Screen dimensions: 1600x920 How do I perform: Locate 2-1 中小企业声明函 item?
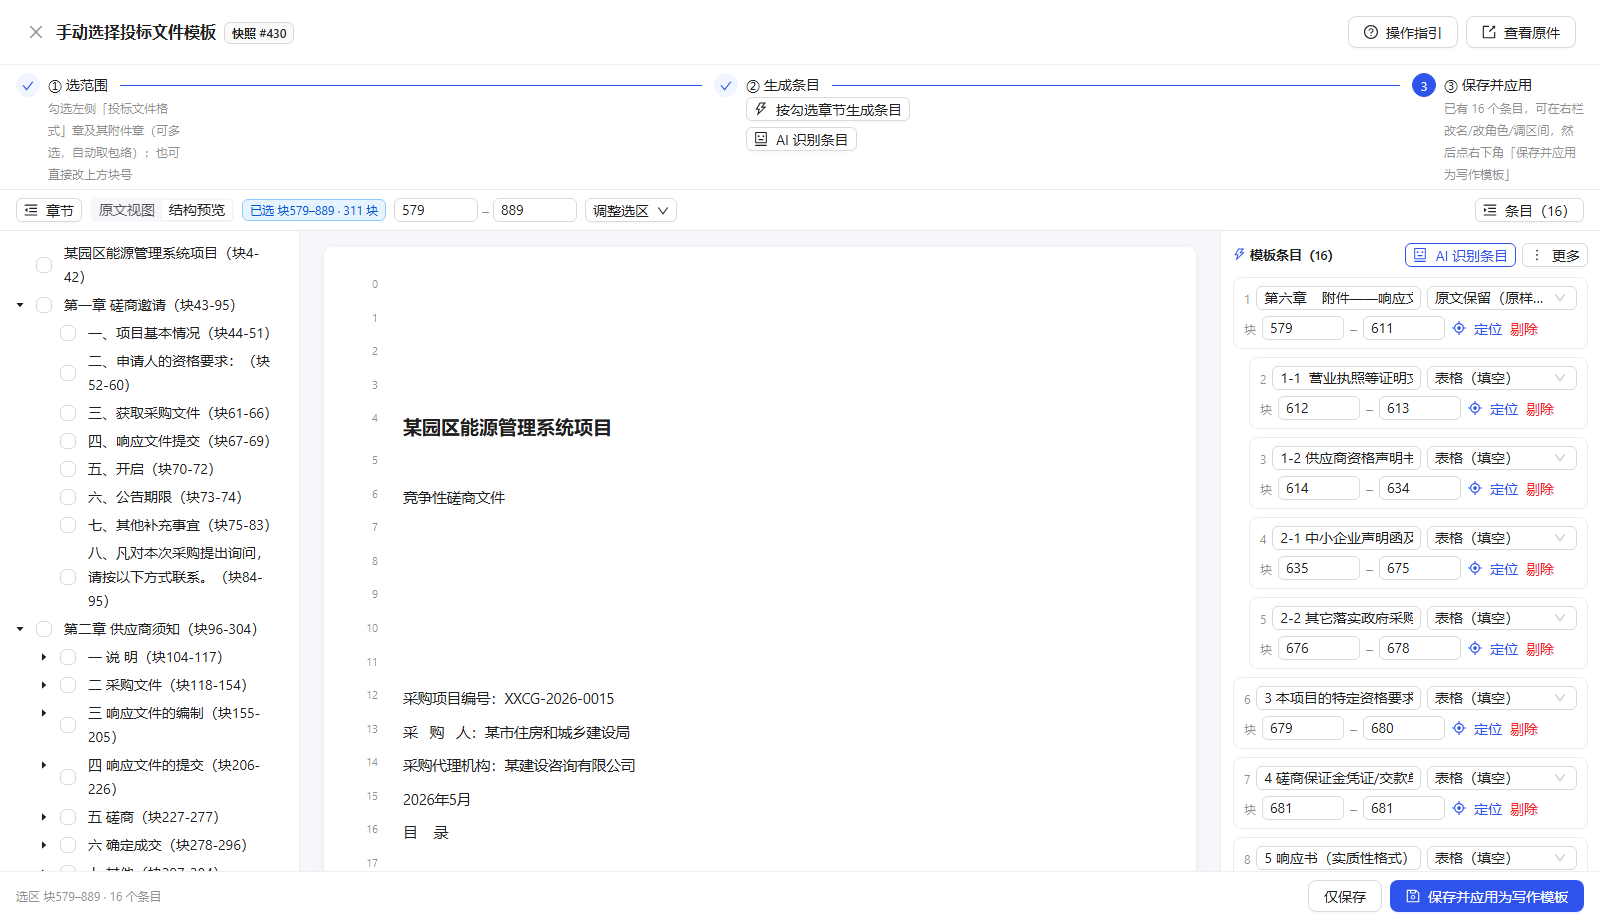[x=1493, y=569]
